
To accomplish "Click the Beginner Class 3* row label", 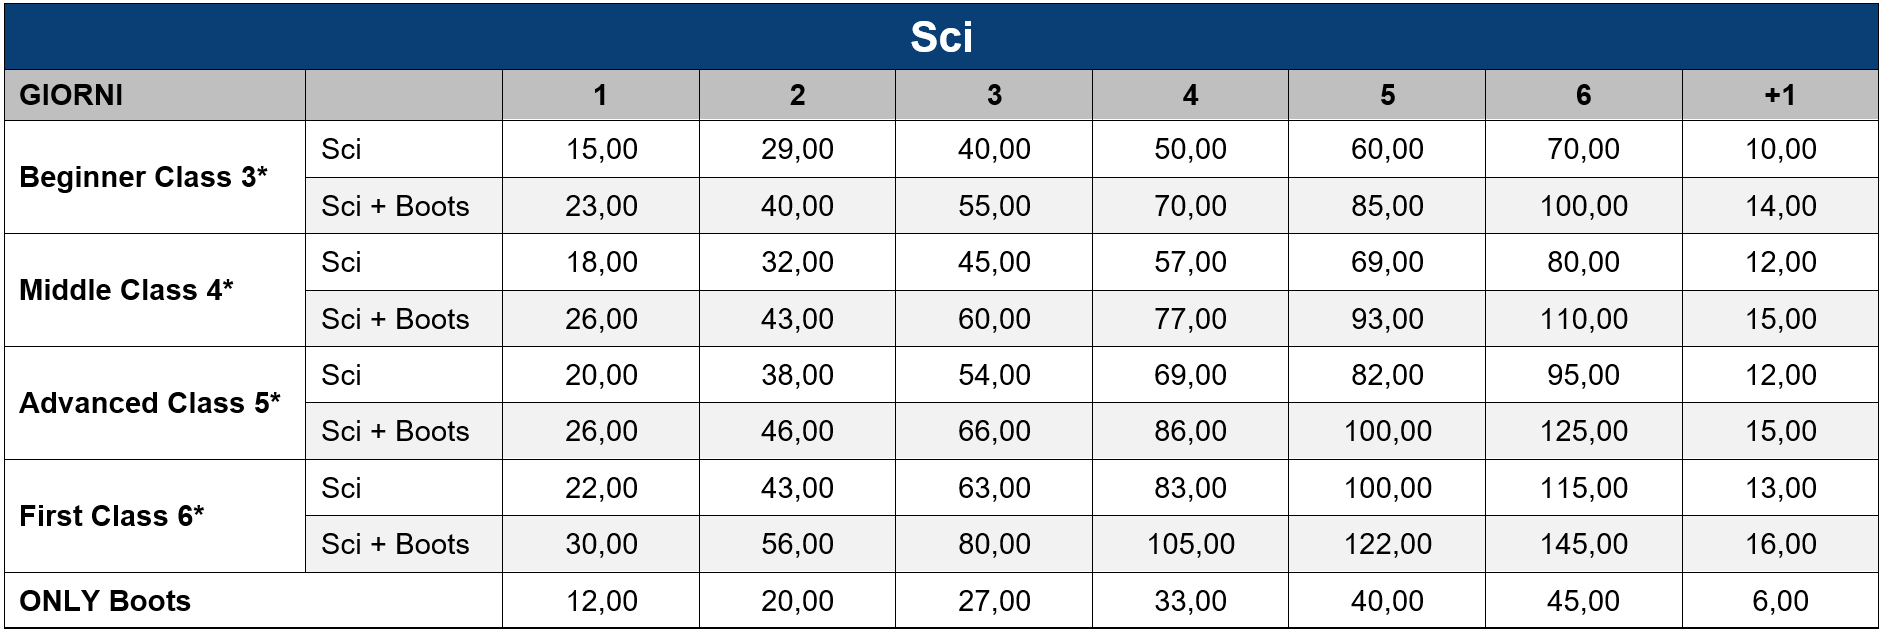I will tap(143, 177).
